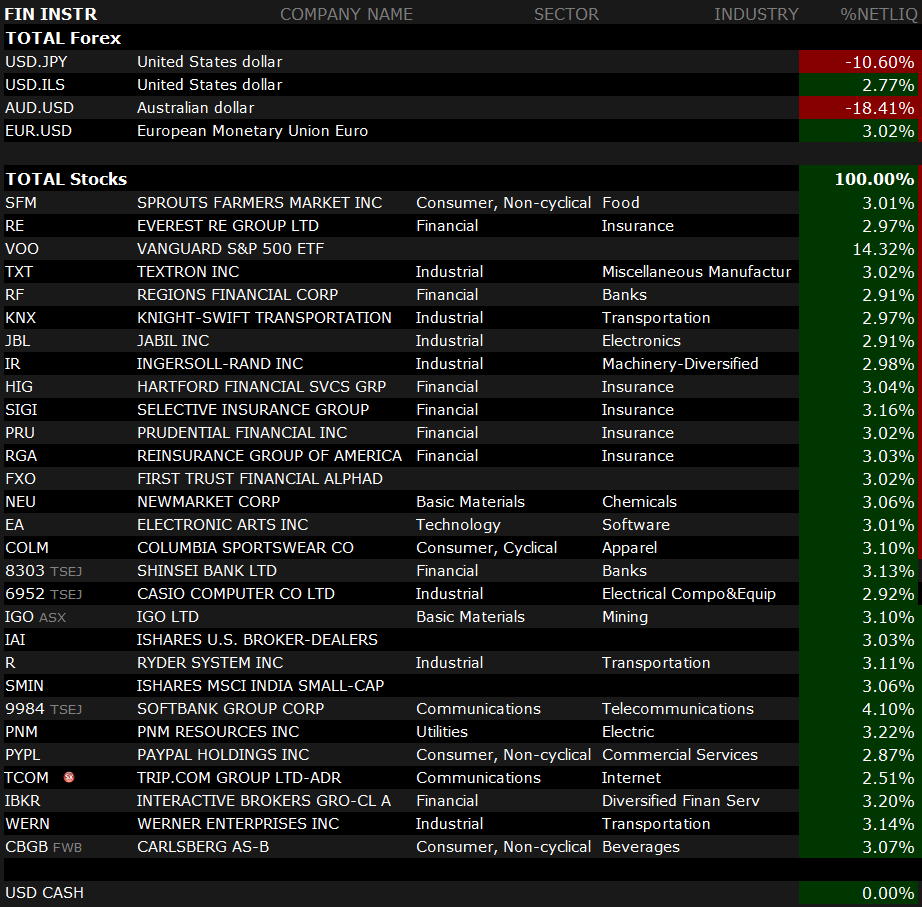Select HARTFORD FINANCIAL SVCS GRP

click(262, 386)
